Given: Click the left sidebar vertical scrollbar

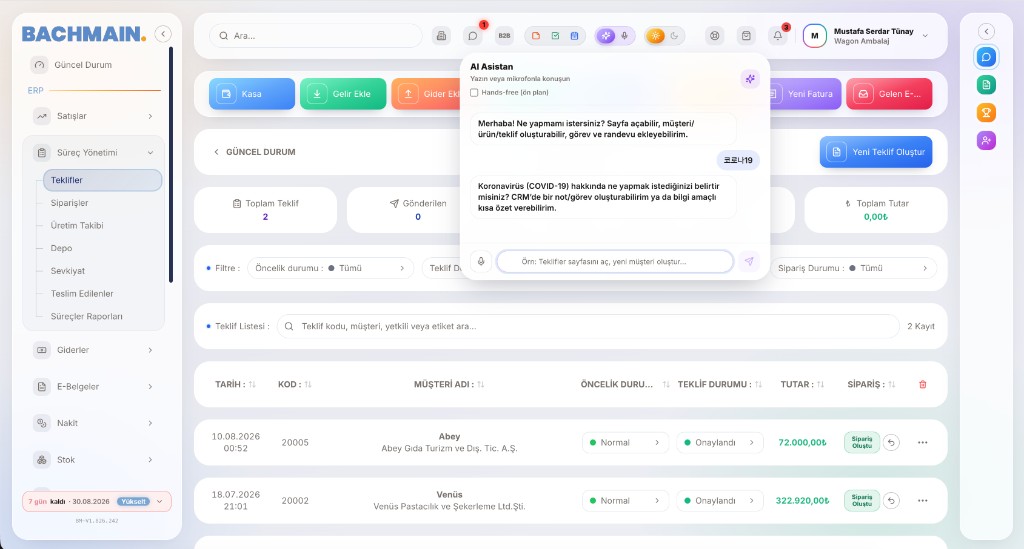Looking at the screenshot, I should (171, 165).
